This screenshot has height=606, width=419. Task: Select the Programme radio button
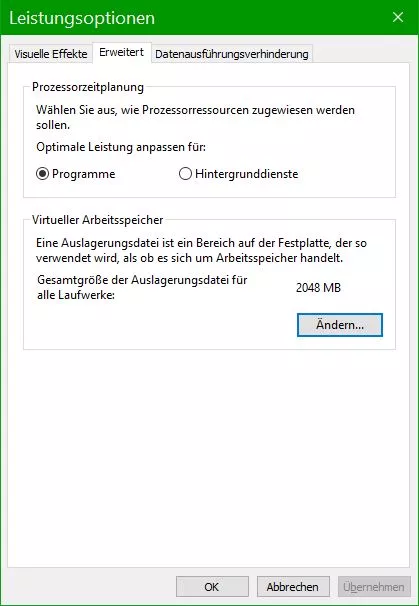pos(43,174)
